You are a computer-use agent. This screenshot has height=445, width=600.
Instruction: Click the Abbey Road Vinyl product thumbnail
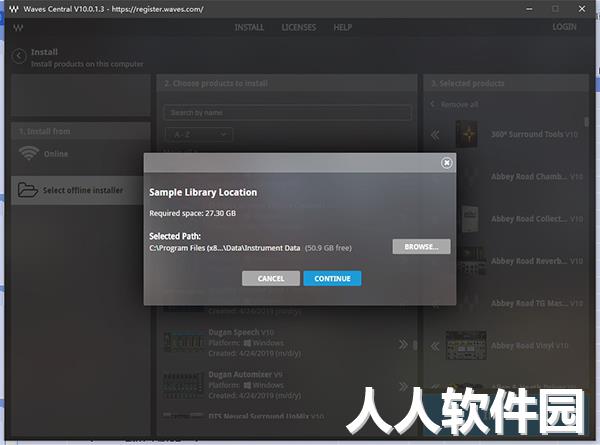click(x=466, y=345)
